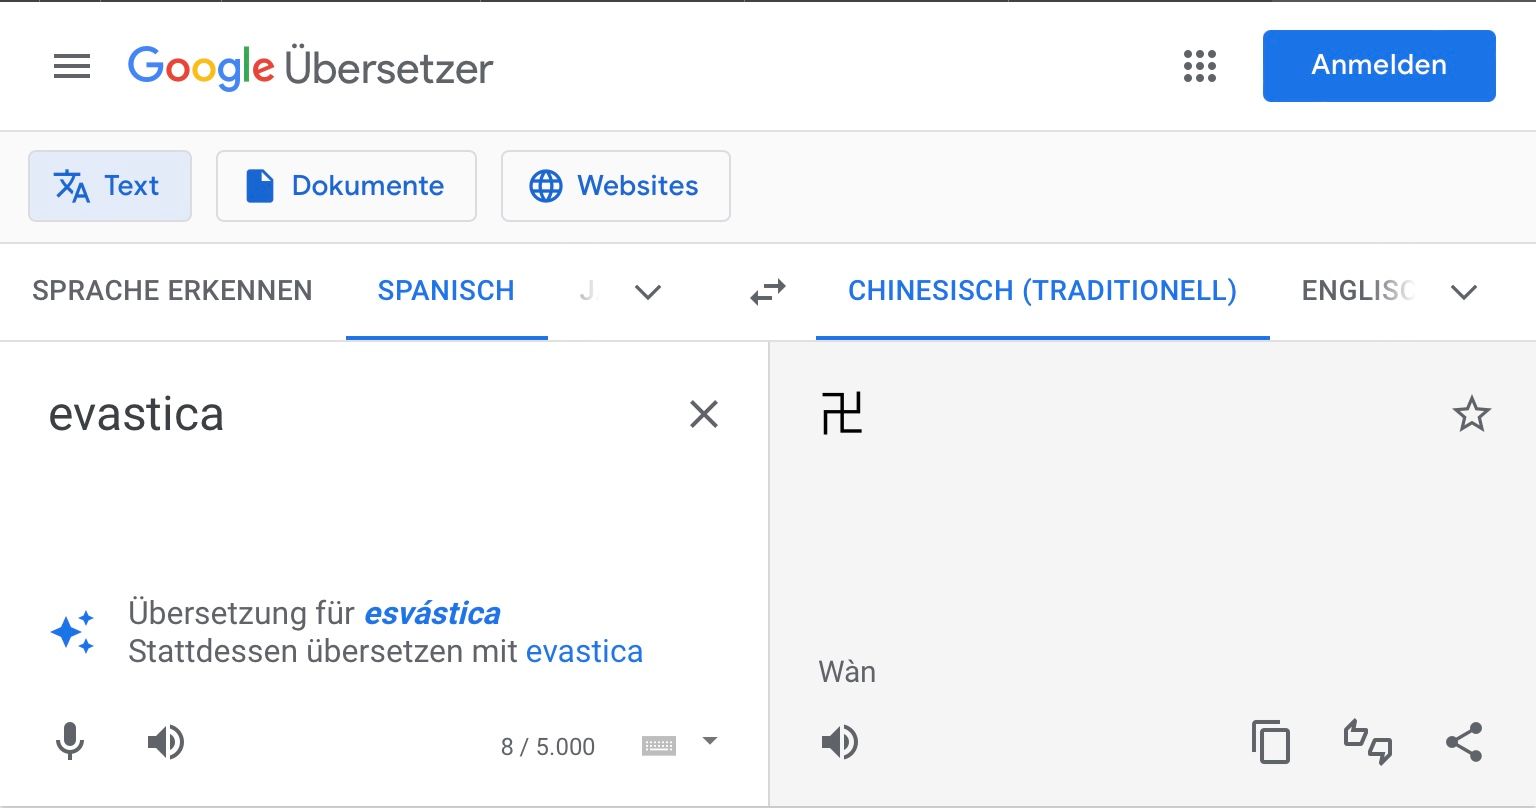
Task: Expand more source languages list
Action: pyautogui.click(x=648, y=292)
